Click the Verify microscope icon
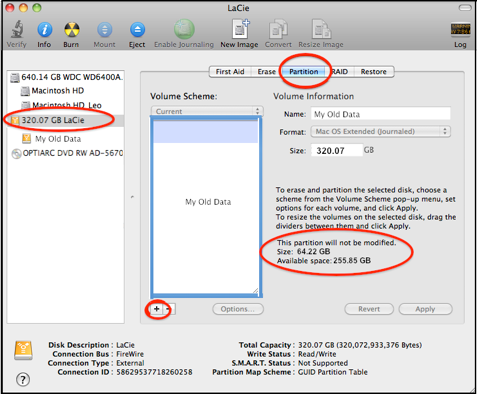 (17, 29)
